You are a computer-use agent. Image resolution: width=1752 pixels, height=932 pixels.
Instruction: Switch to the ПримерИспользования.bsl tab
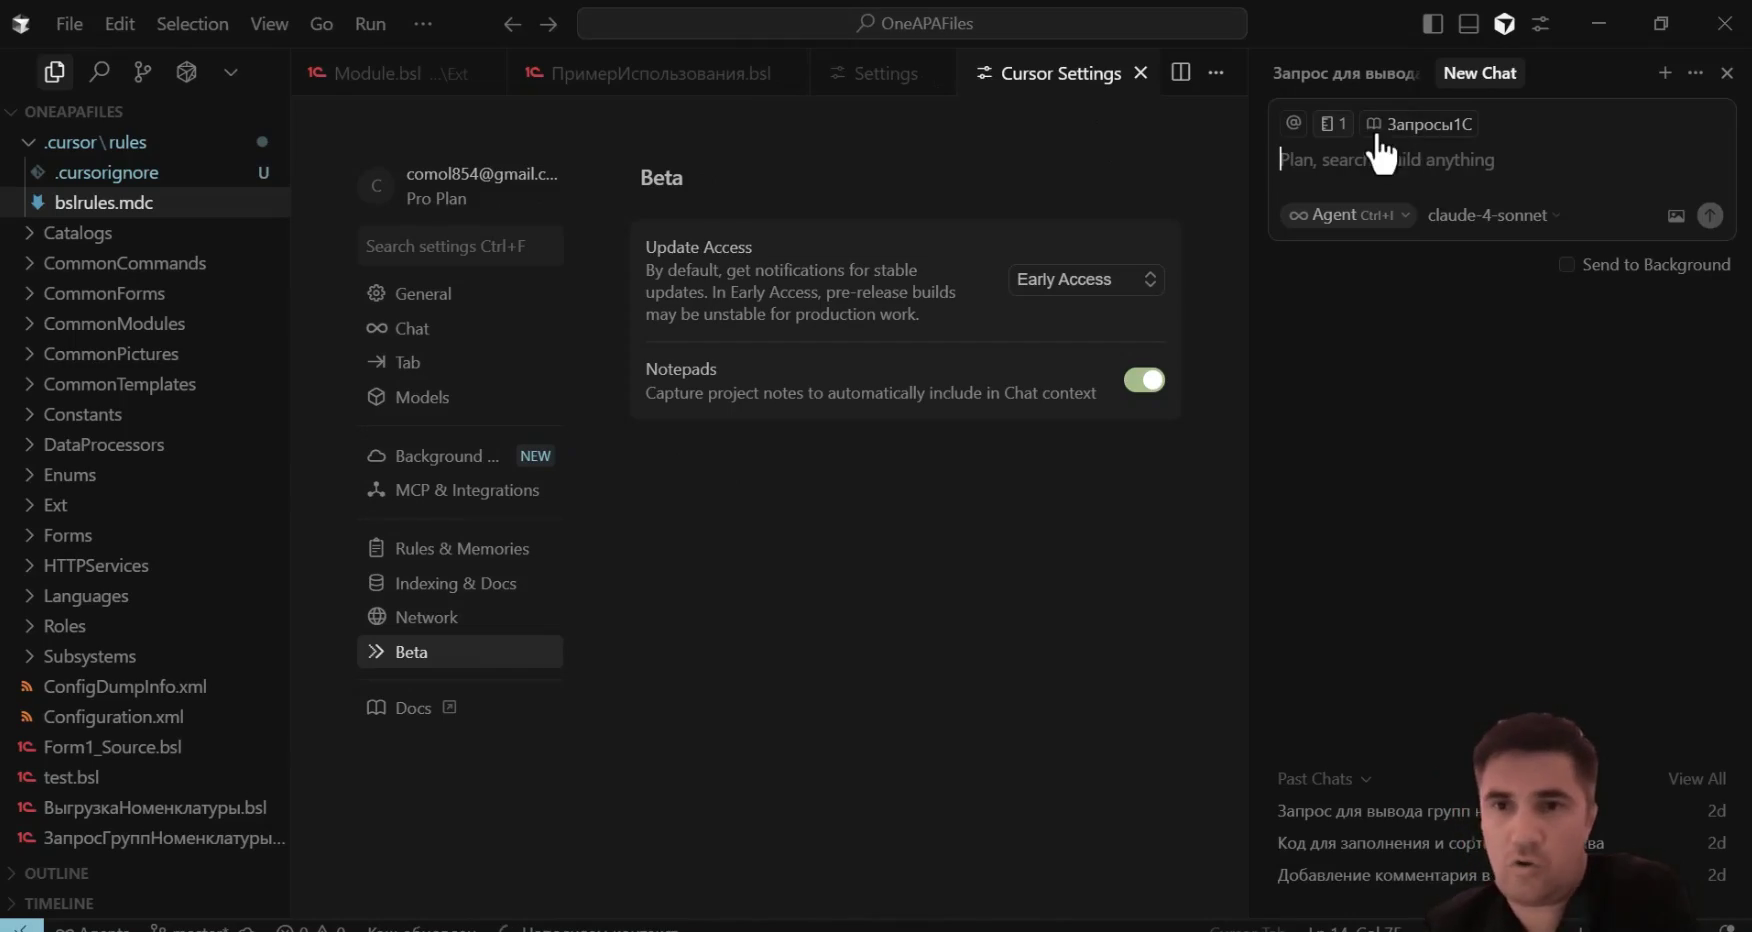[x=660, y=73]
